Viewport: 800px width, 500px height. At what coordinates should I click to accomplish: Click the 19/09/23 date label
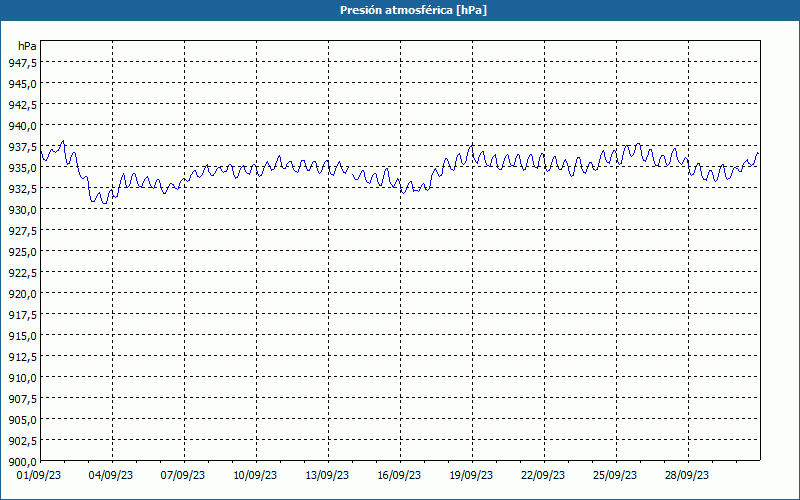[x=471, y=475]
